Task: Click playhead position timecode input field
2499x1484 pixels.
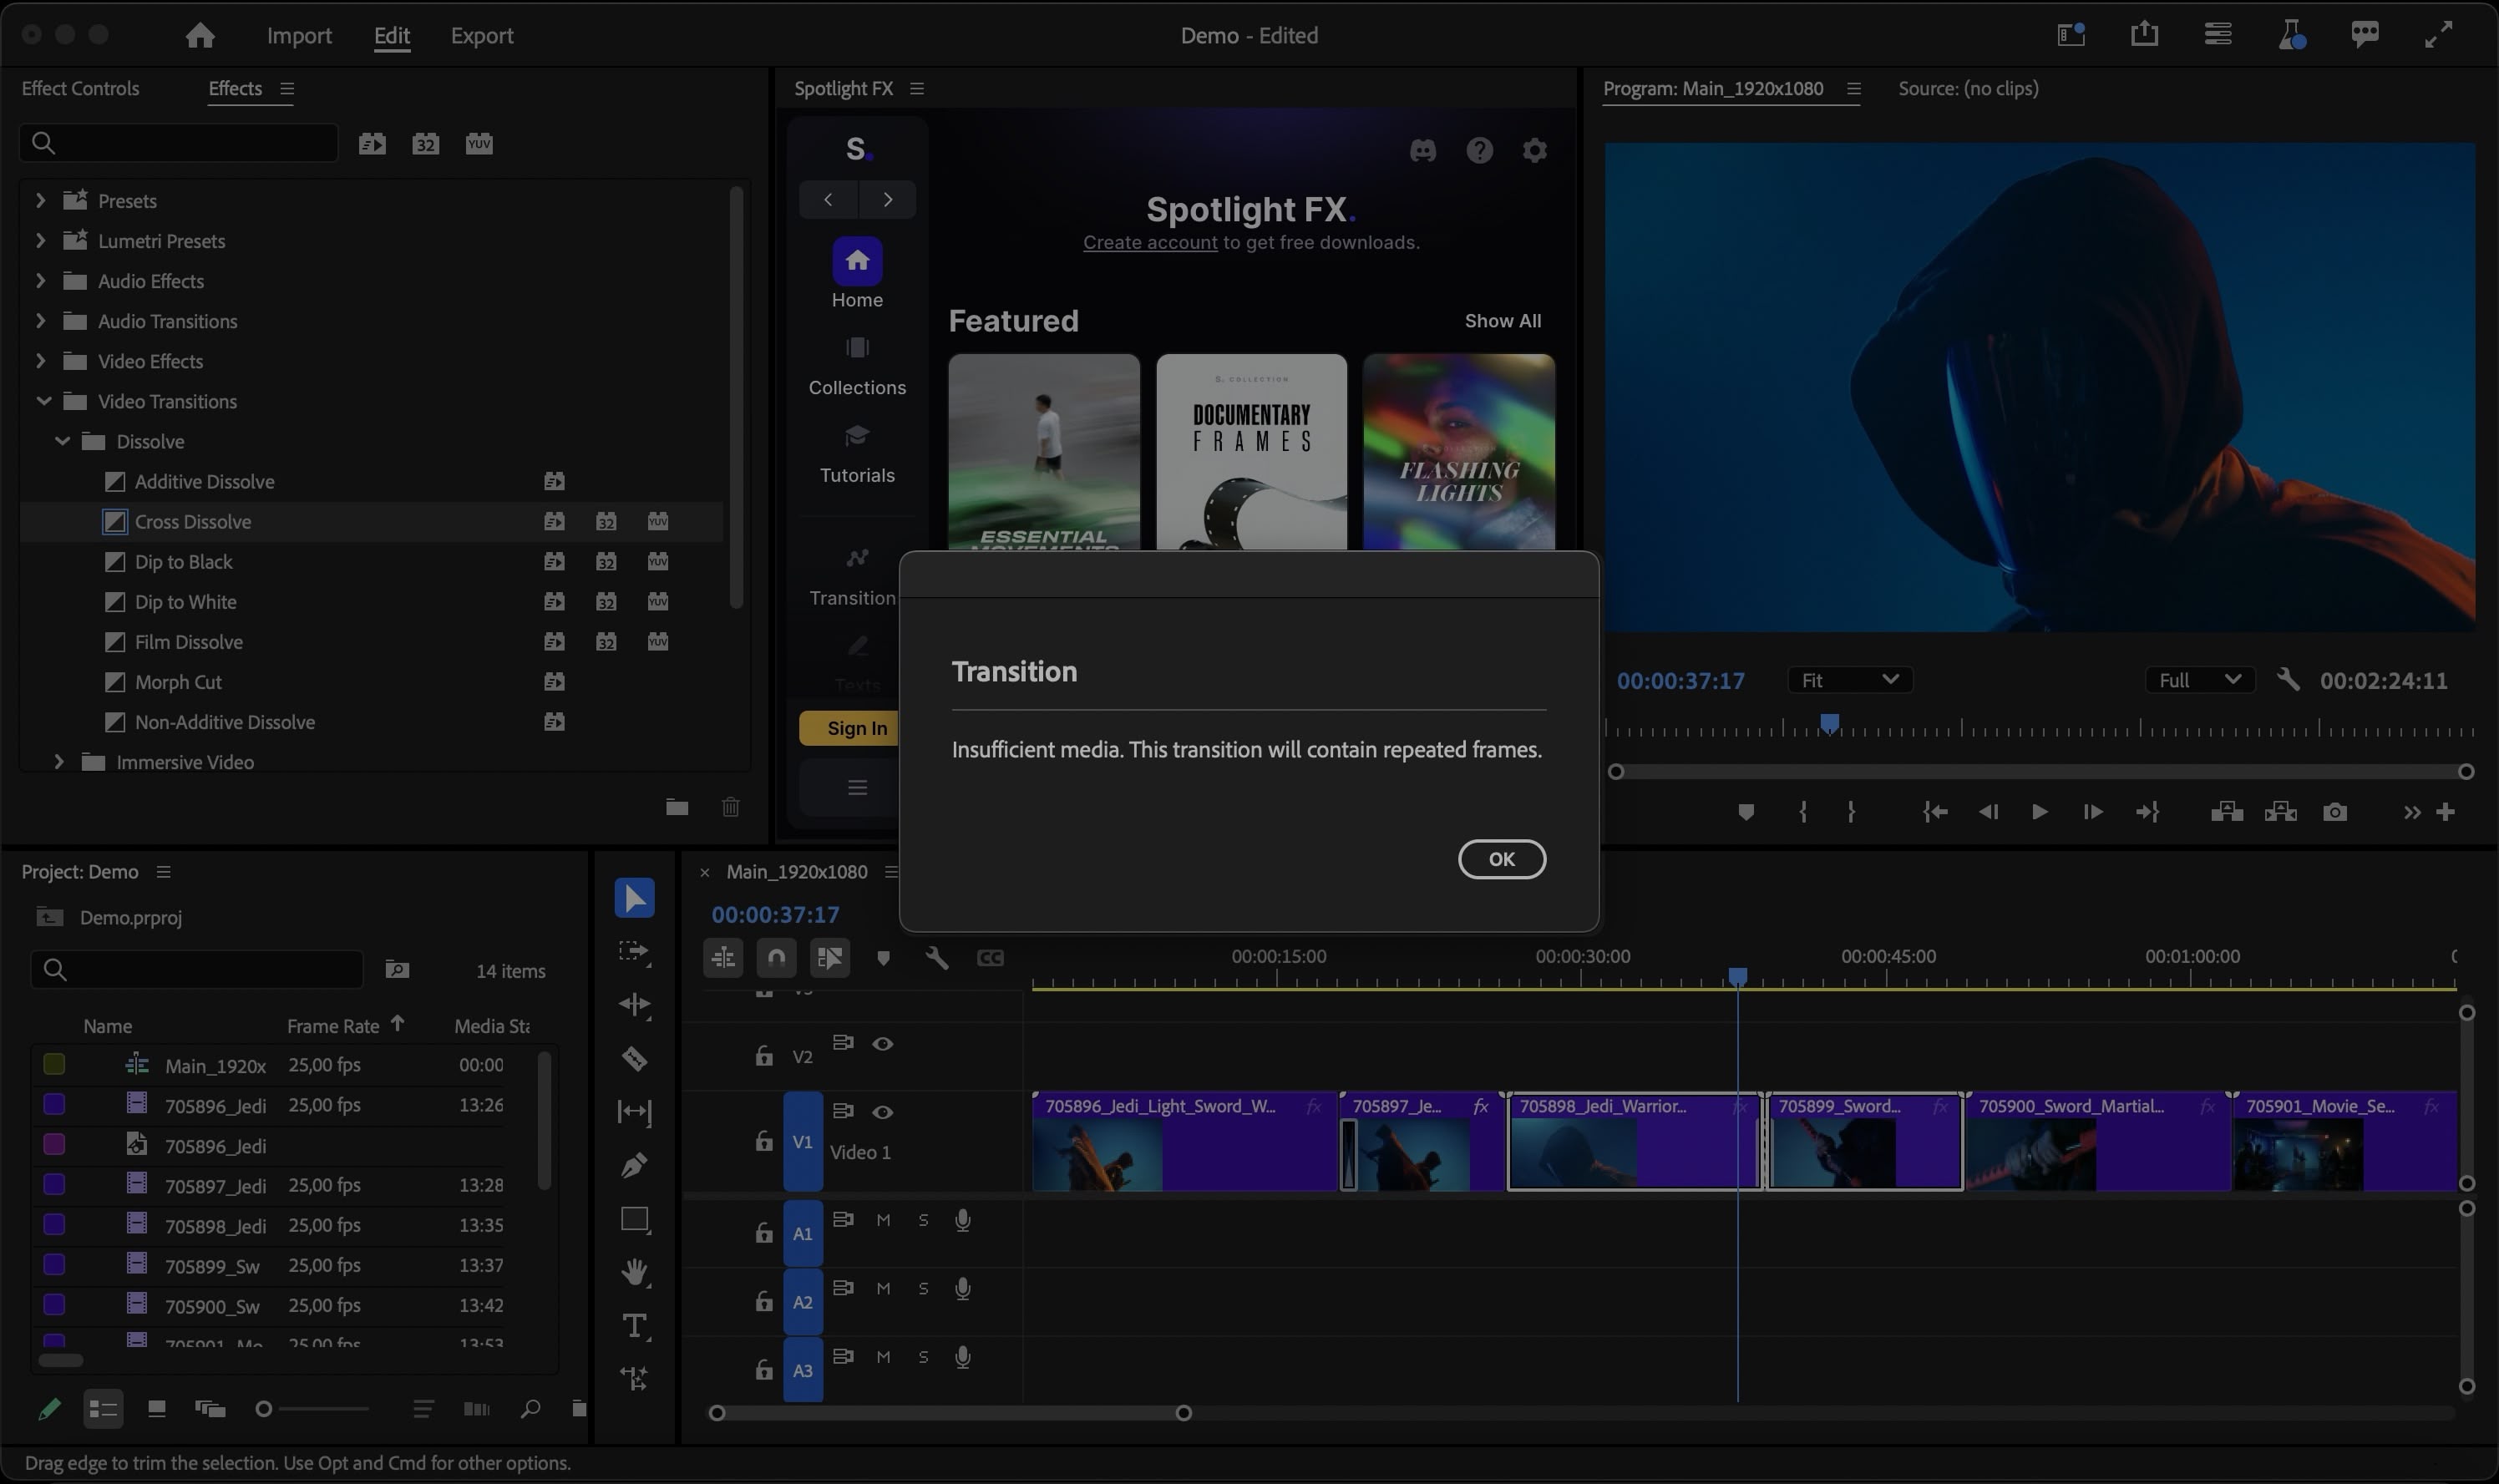Action: pyautogui.click(x=773, y=915)
